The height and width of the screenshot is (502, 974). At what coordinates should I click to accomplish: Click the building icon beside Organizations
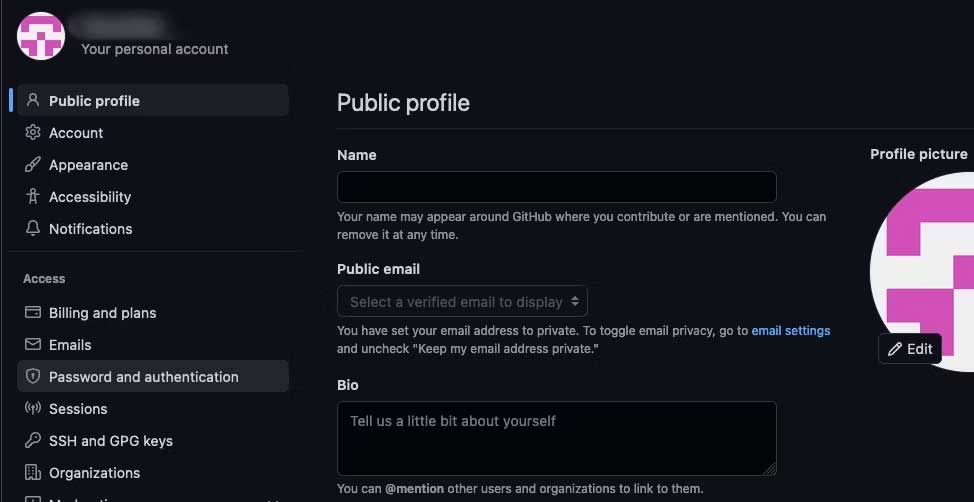click(33, 472)
